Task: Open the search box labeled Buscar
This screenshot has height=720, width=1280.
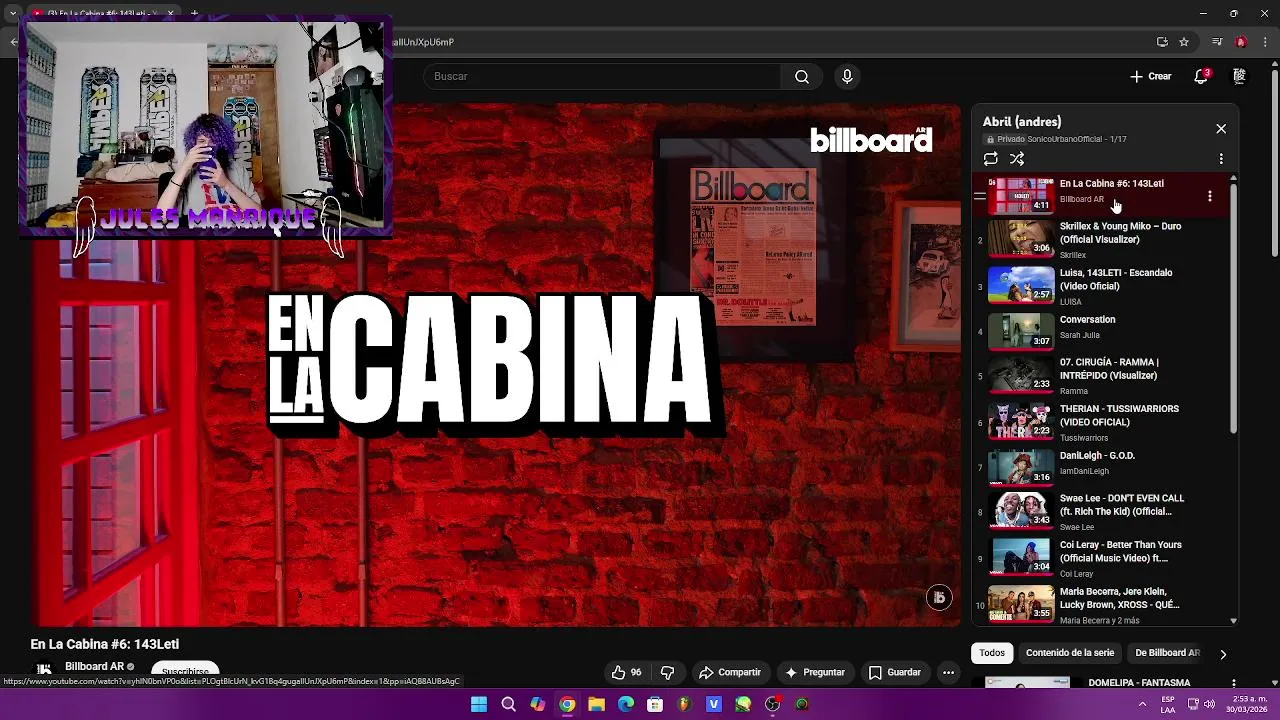Action: 602,76
